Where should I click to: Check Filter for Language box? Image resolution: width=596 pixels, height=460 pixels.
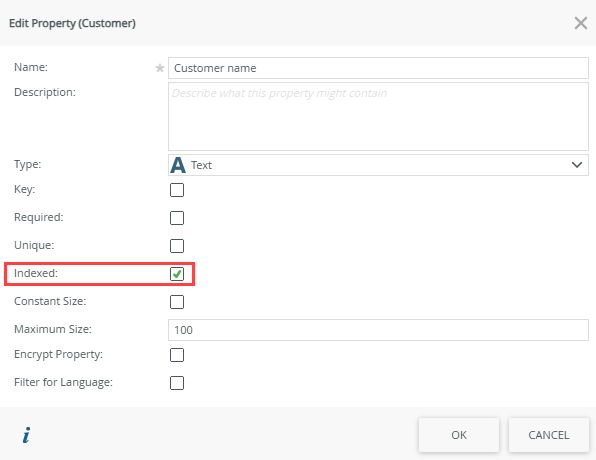tap(177, 383)
